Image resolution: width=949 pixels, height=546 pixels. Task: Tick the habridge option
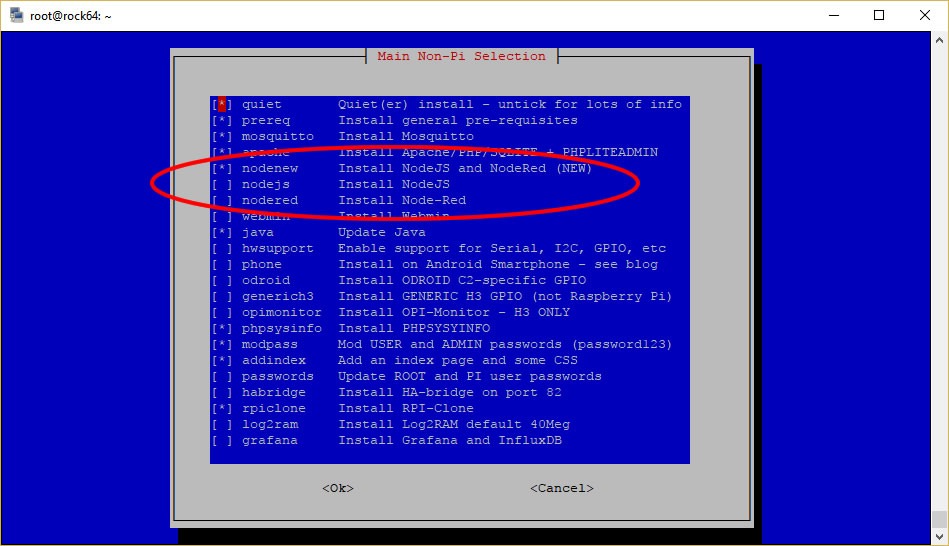click(222, 392)
